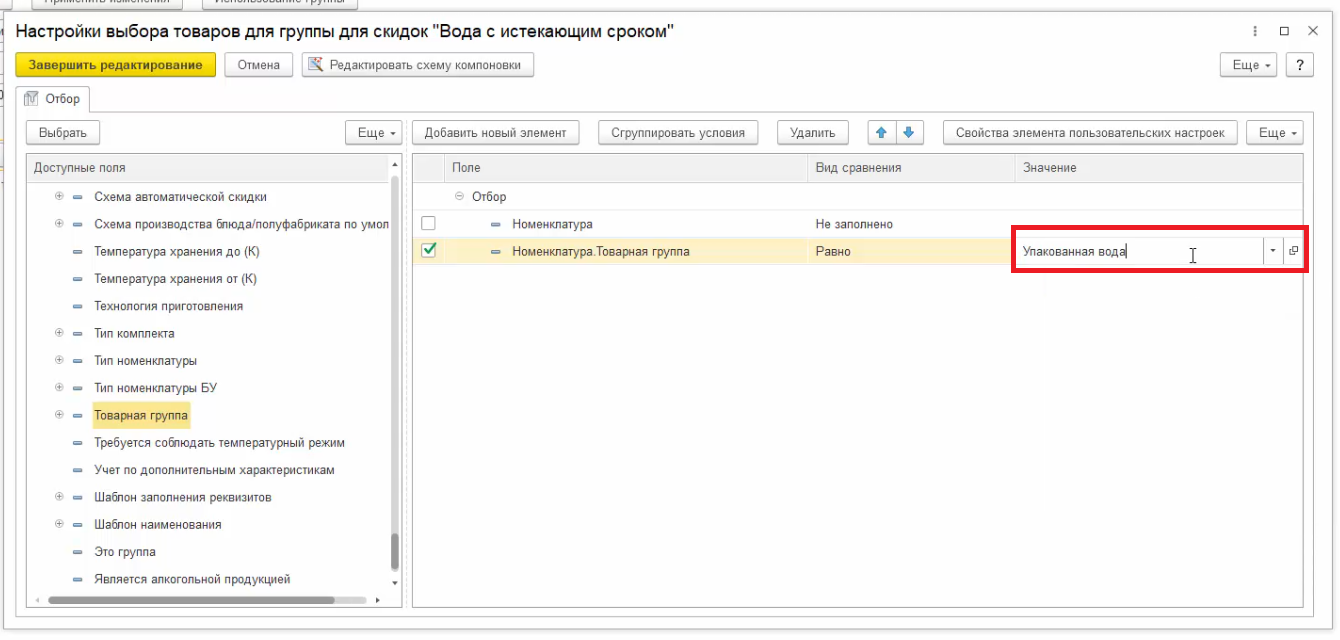The height and width of the screenshot is (640, 1340).
Task: Enable the Номенклатура filter checkbox
Action: point(429,224)
